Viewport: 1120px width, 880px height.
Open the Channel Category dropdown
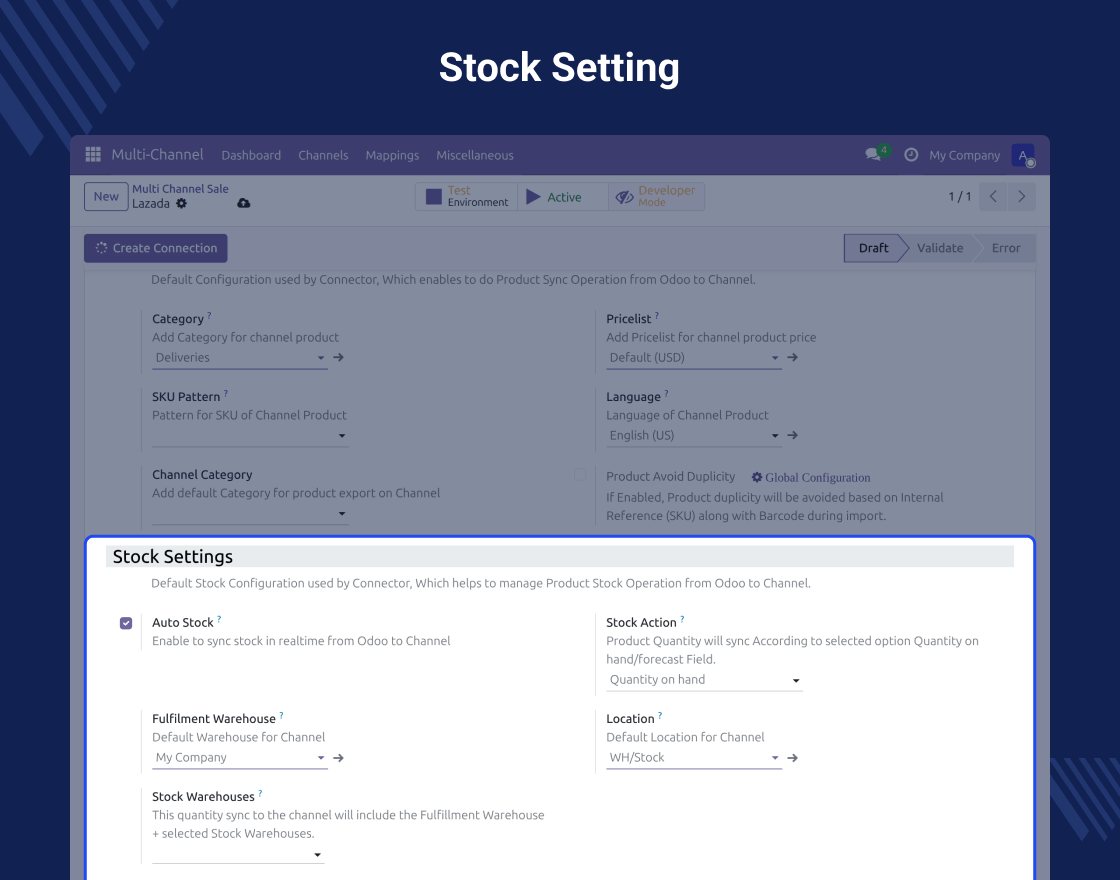(250, 513)
